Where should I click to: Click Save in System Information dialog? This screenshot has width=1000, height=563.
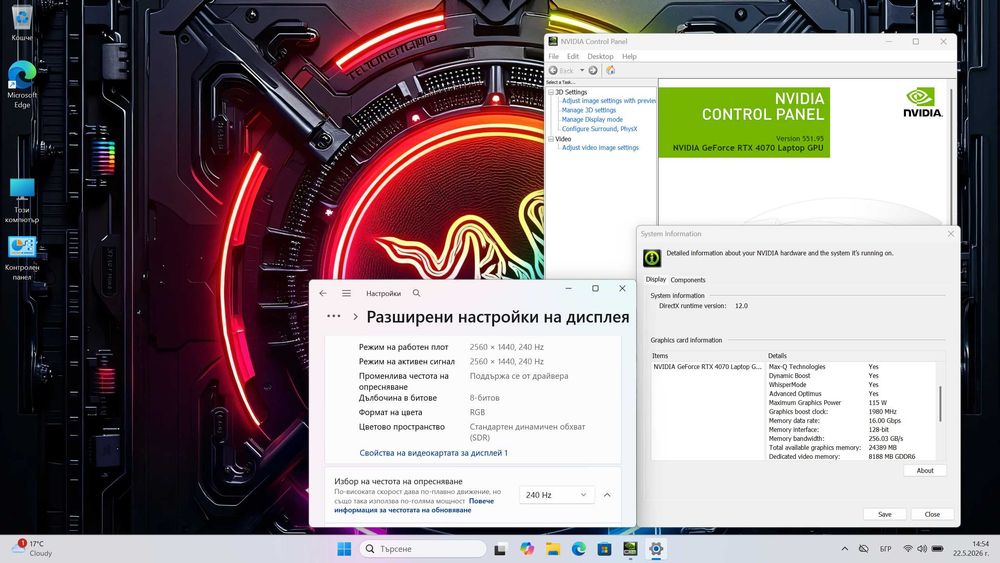885,514
